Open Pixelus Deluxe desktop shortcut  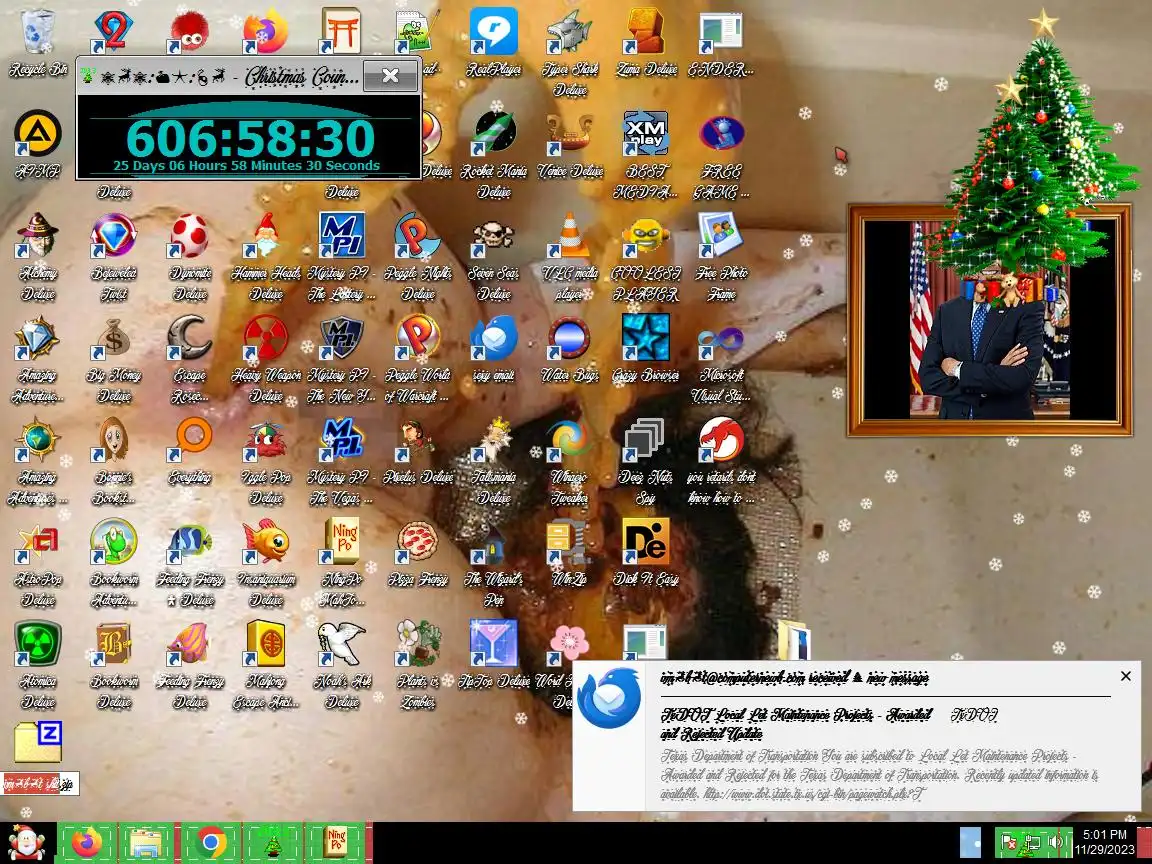tap(418, 451)
